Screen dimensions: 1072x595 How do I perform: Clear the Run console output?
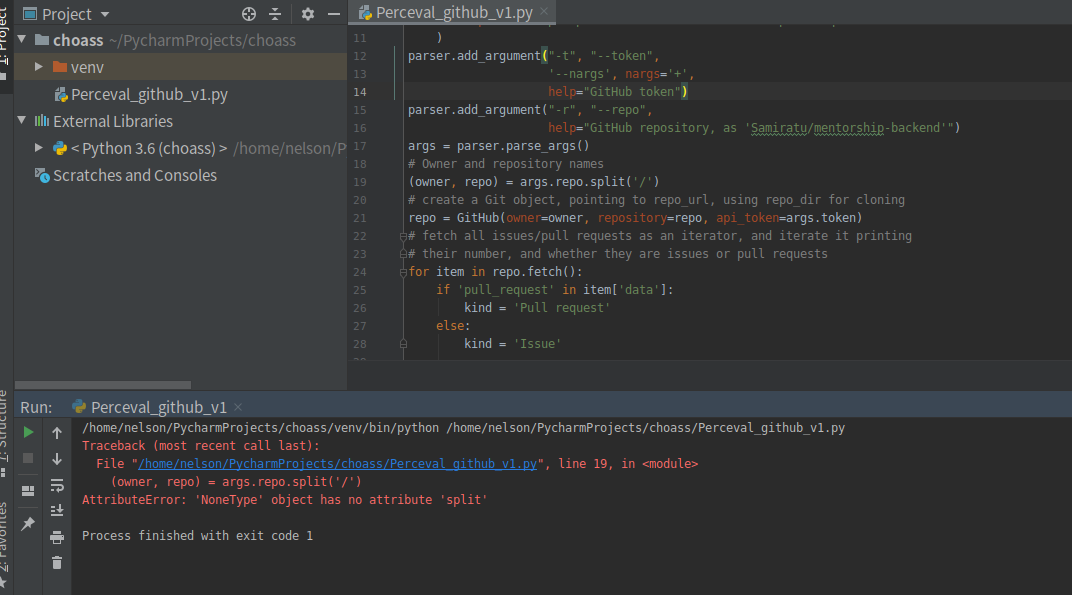point(57,562)
